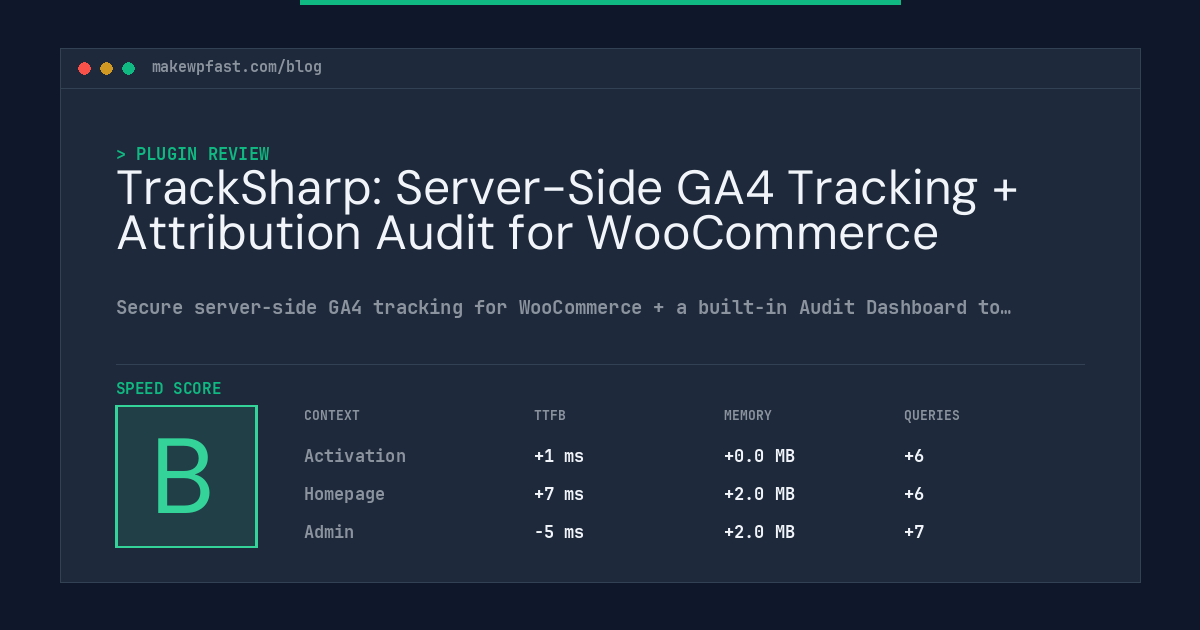The height and width of the screenshot is (630, 1200).
Task: Click the '> PLUGIN REVIEW' label
Action: pyautogui.click(x=193, y=154)
